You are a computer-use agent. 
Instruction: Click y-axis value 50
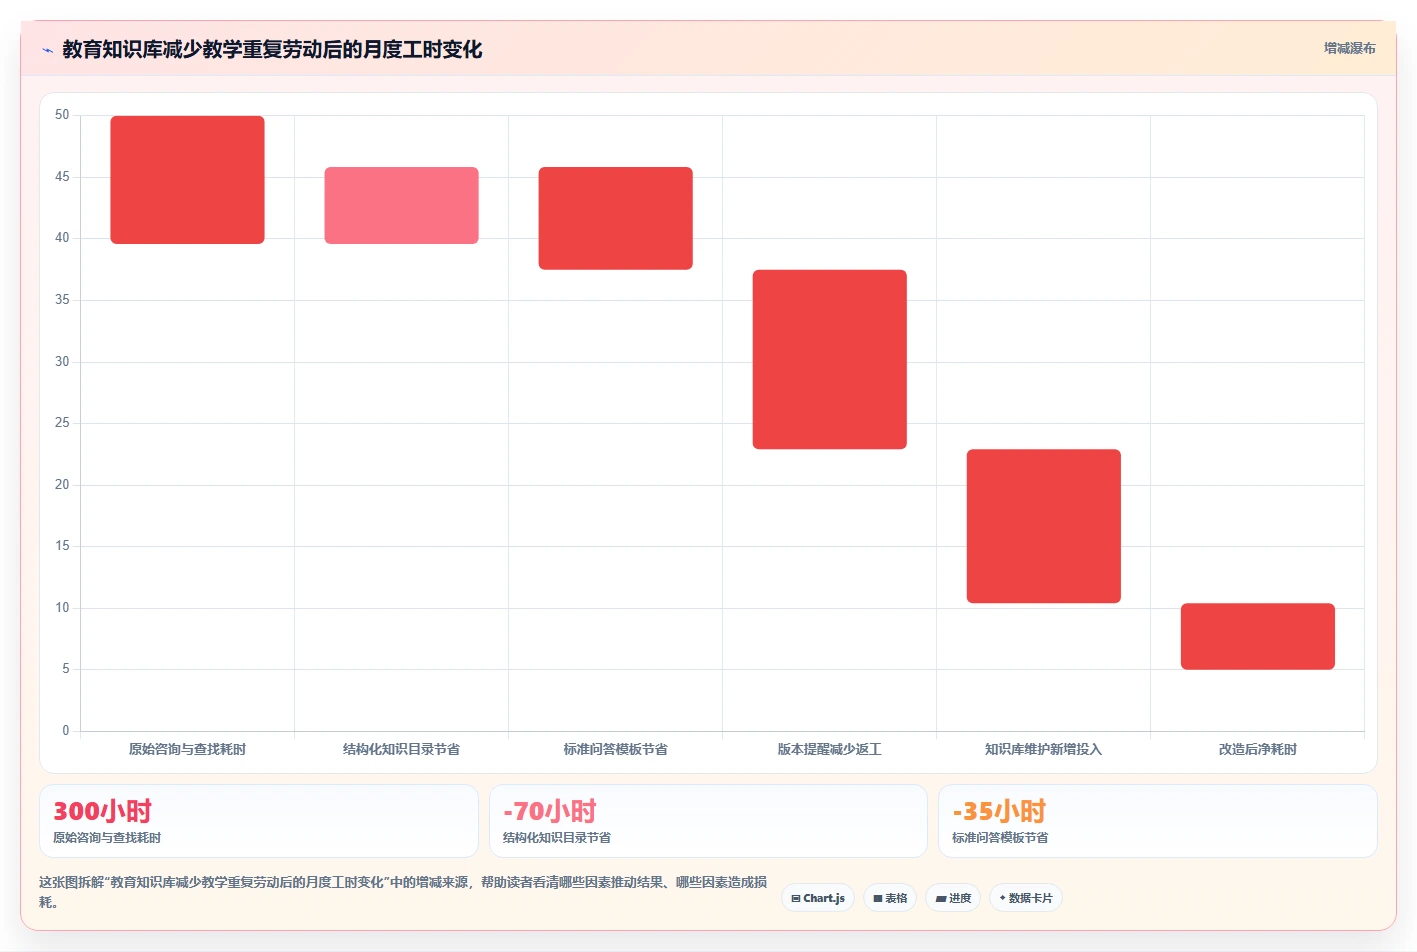(62, 115)
